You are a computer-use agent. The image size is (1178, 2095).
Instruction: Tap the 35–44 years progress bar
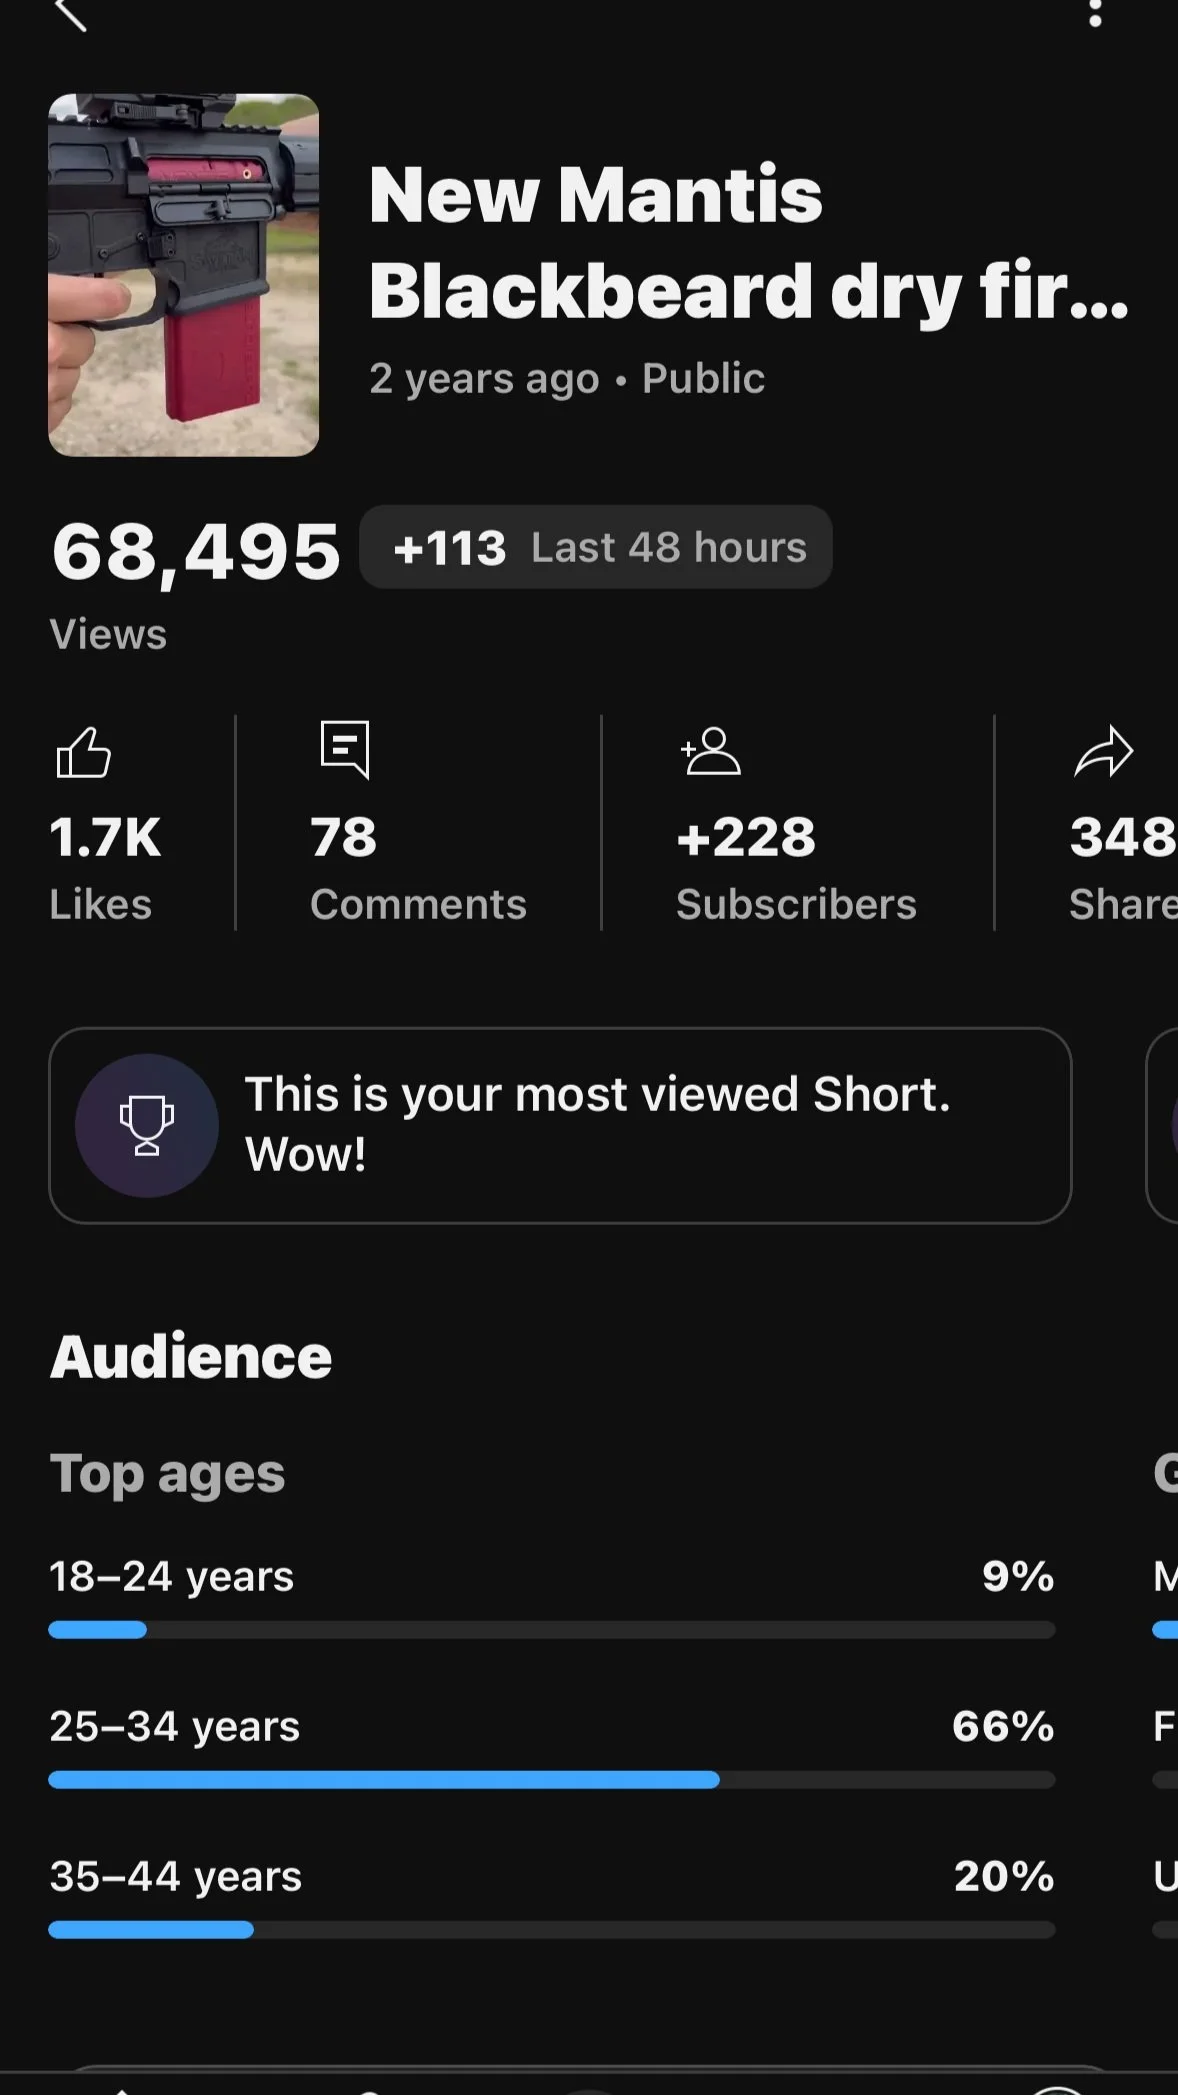tap(552, 1930)
